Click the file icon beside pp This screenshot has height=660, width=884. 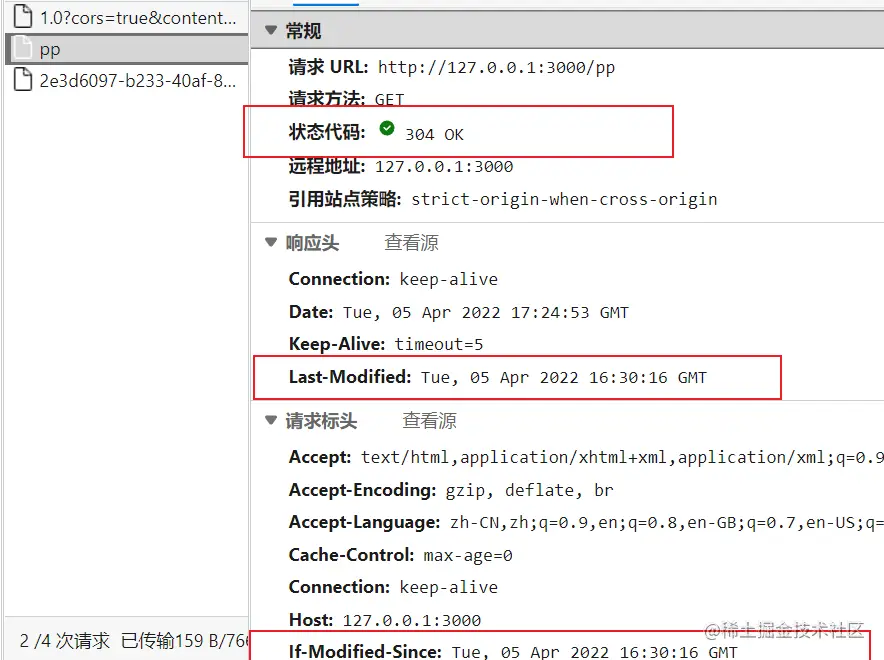tap(23, 48)
